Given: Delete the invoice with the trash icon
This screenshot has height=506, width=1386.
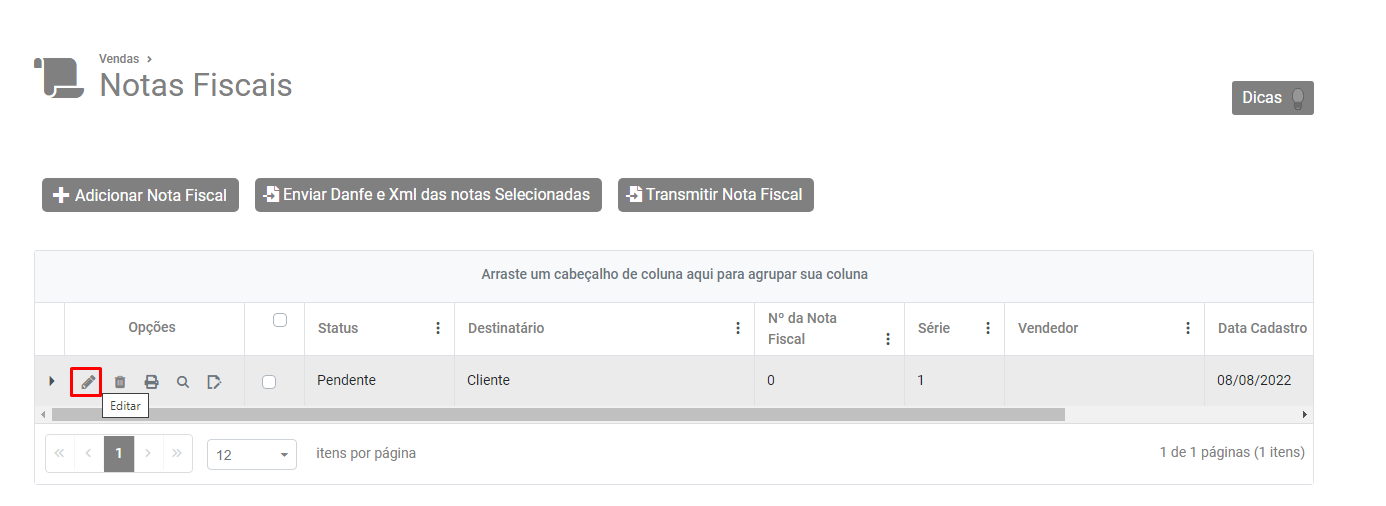Looking at the screenshot, I should click(120, 381).
